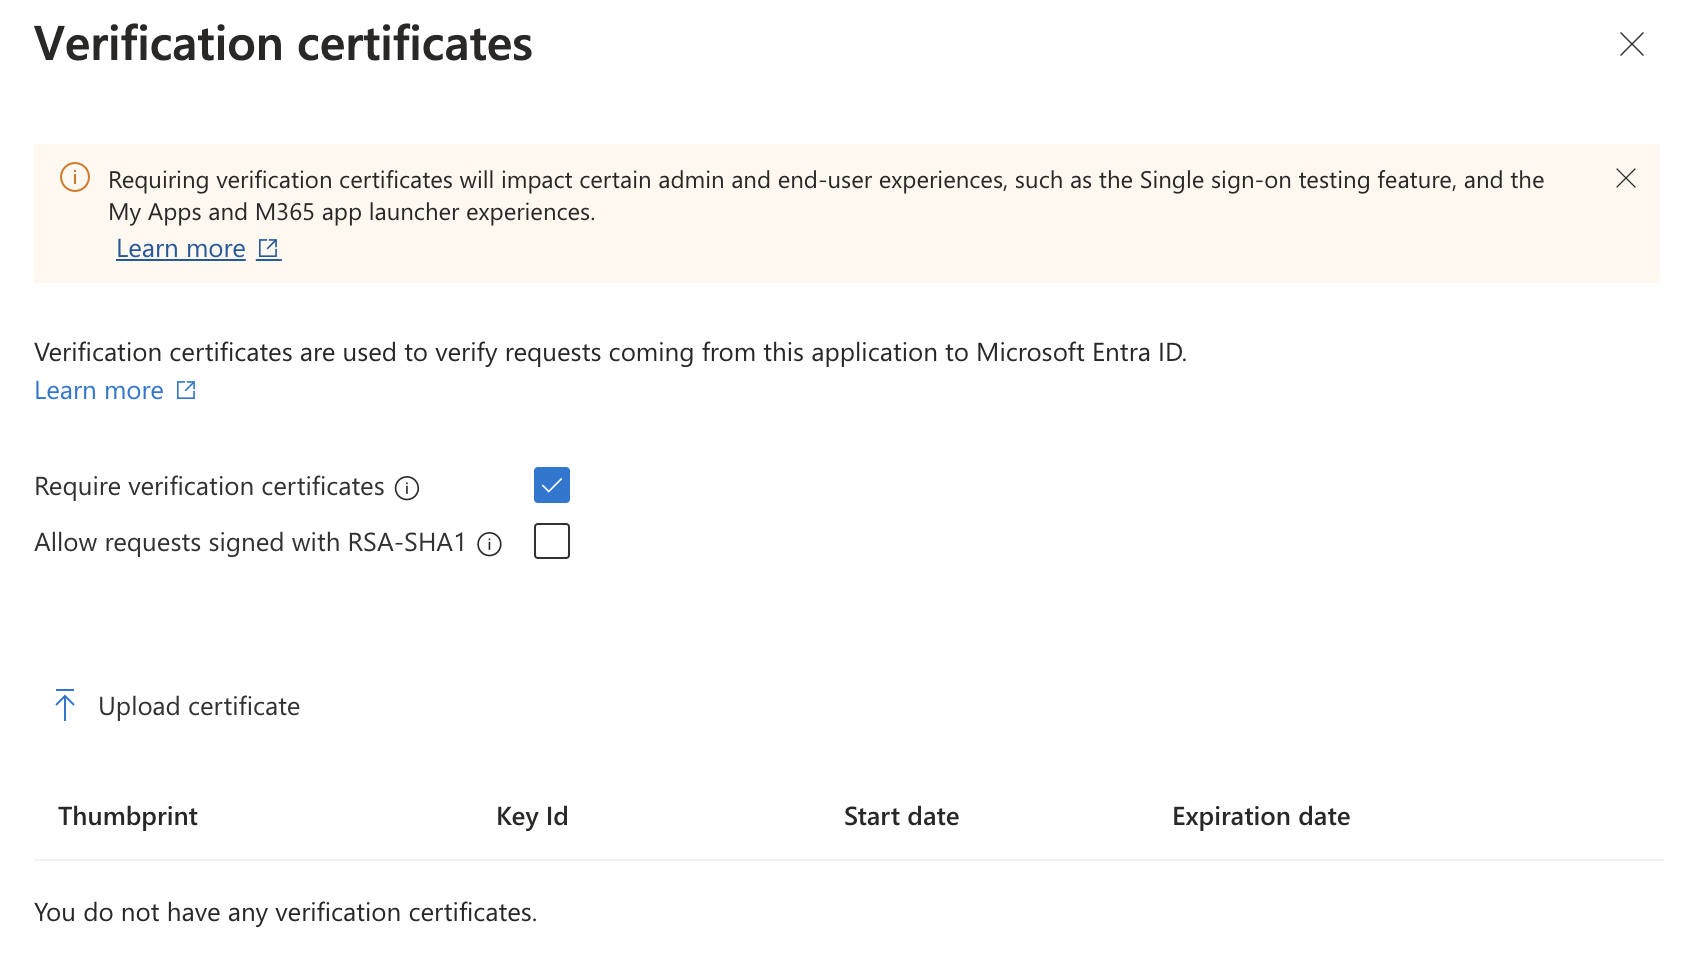The height and width of the screenshot is (974, 1704).
Task: Open Learn more below the Entra ID description
Action: 99,390
